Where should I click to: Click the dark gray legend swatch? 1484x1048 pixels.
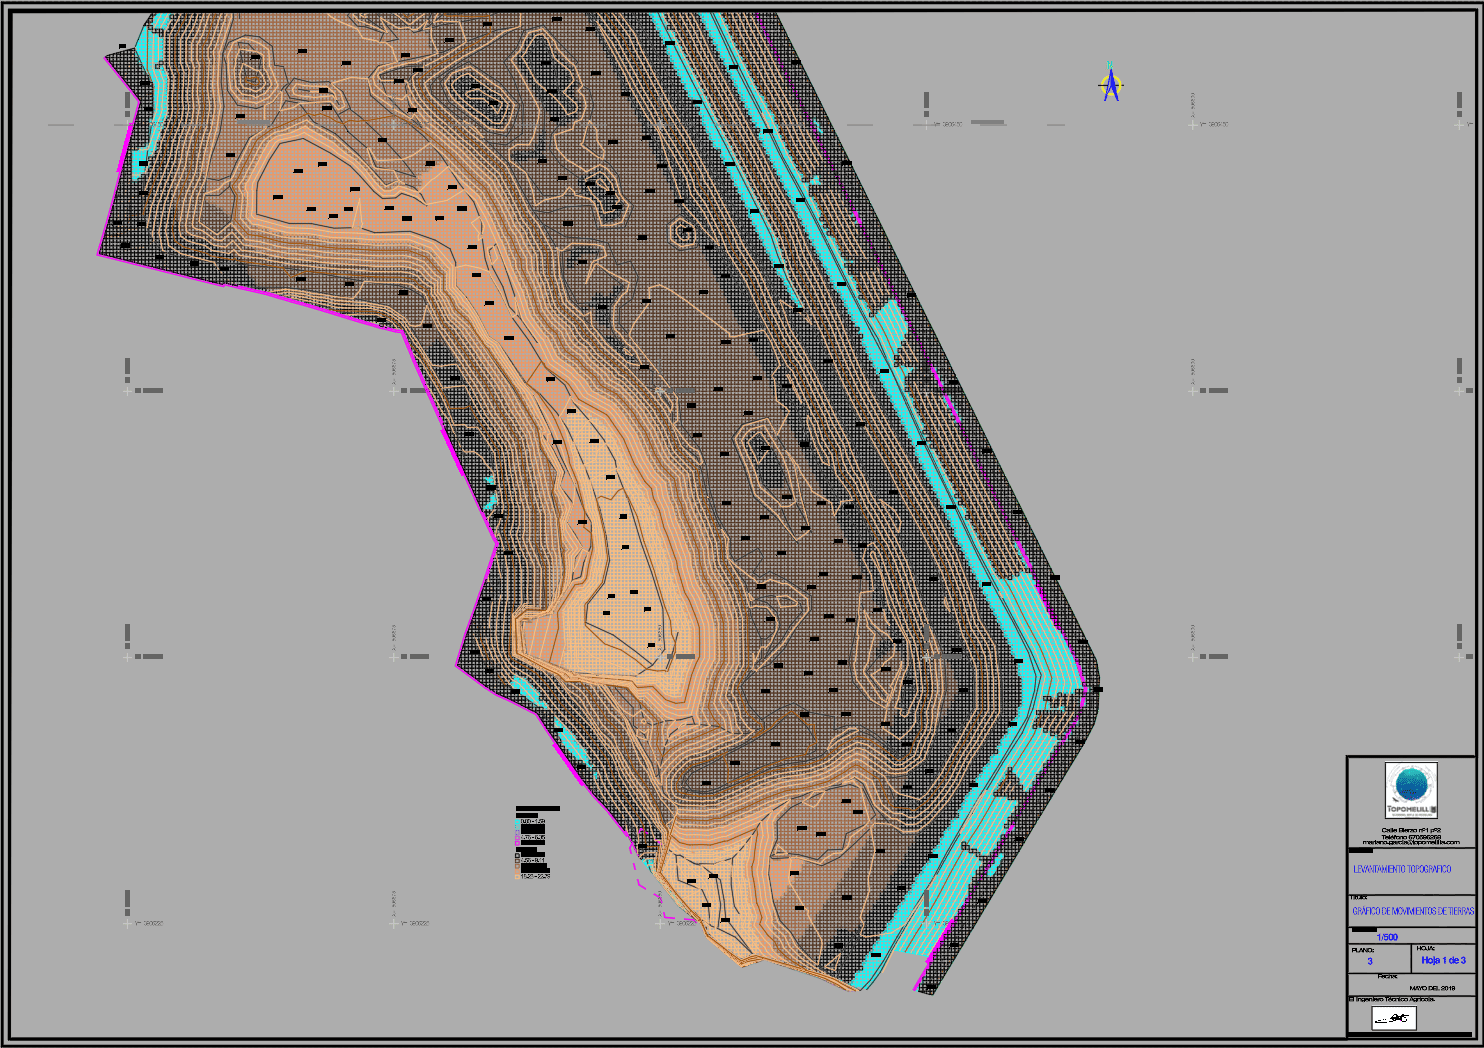517,855
